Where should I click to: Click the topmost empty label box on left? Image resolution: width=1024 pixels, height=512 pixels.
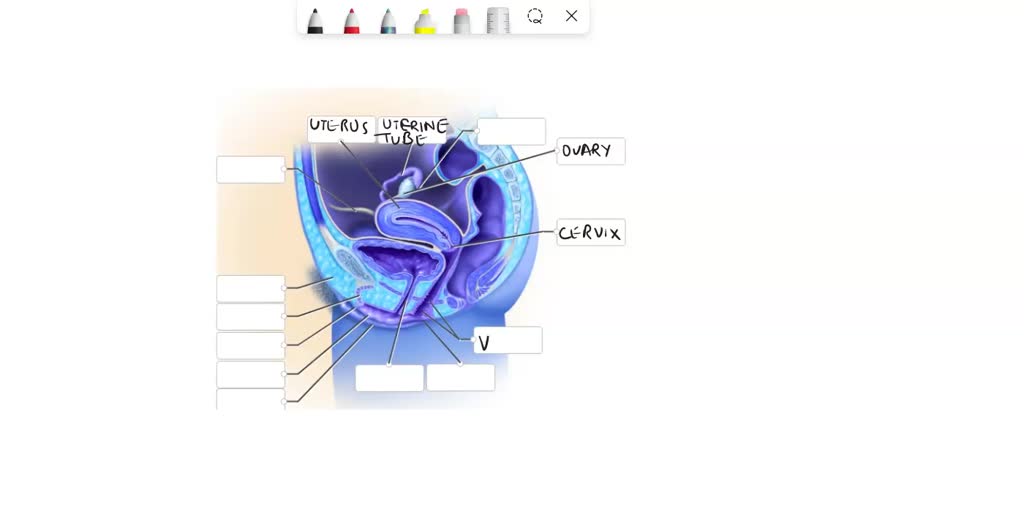(251, 169)
